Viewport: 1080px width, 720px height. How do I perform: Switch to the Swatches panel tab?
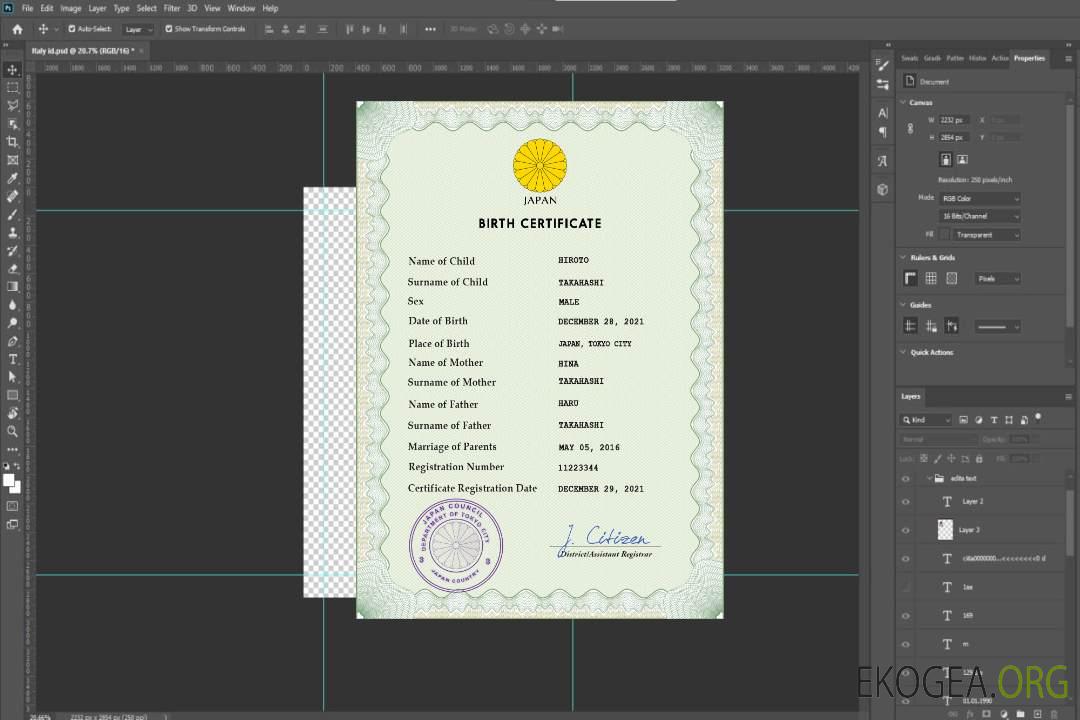[x=909, y=58]
